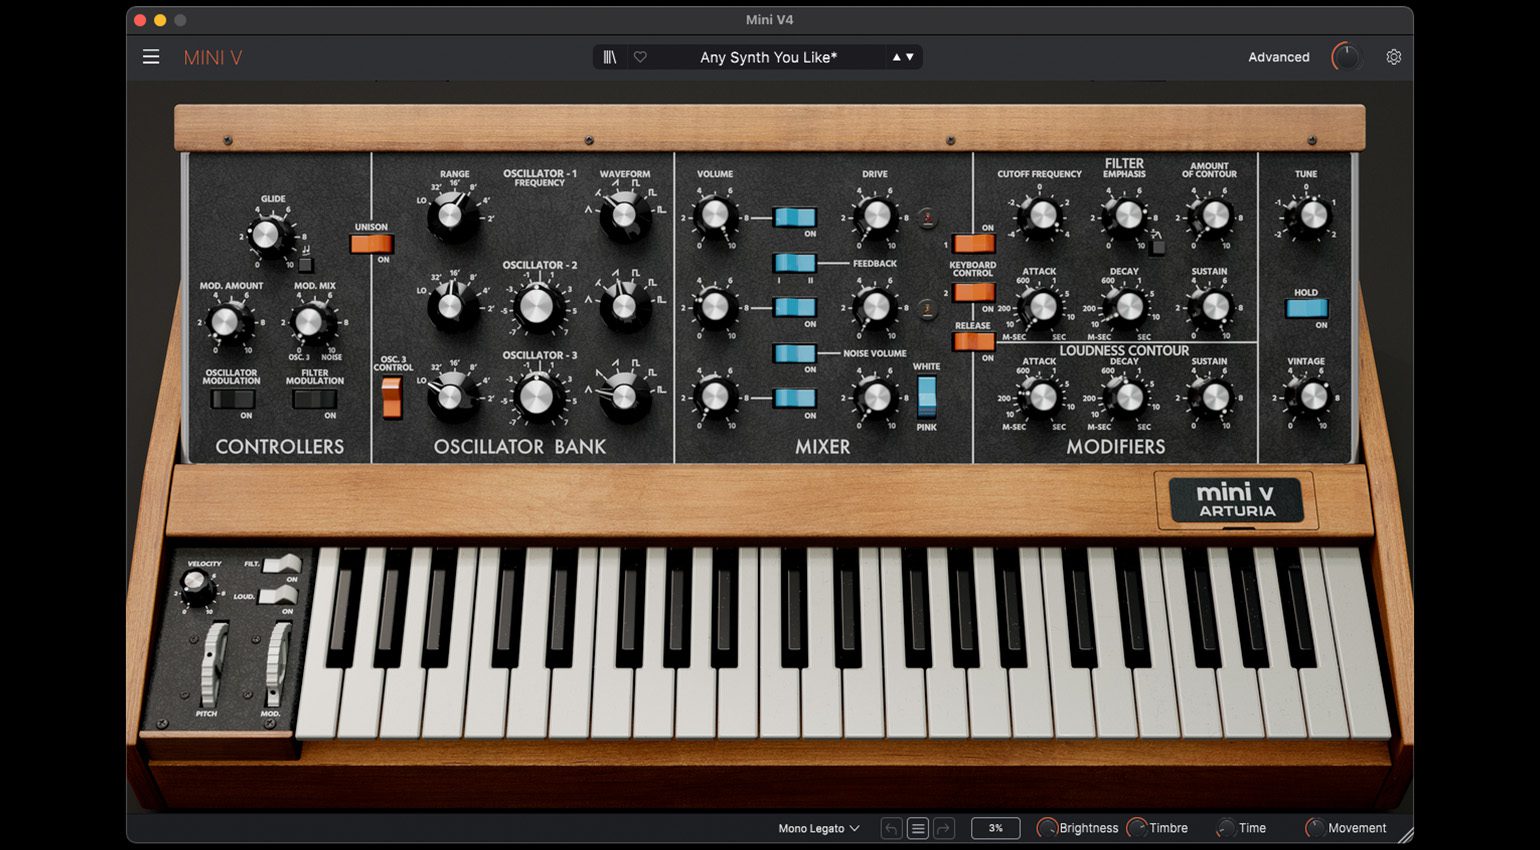Click the Vintage knob
Screen dimensions: 1540x850
coord(1312,397)
